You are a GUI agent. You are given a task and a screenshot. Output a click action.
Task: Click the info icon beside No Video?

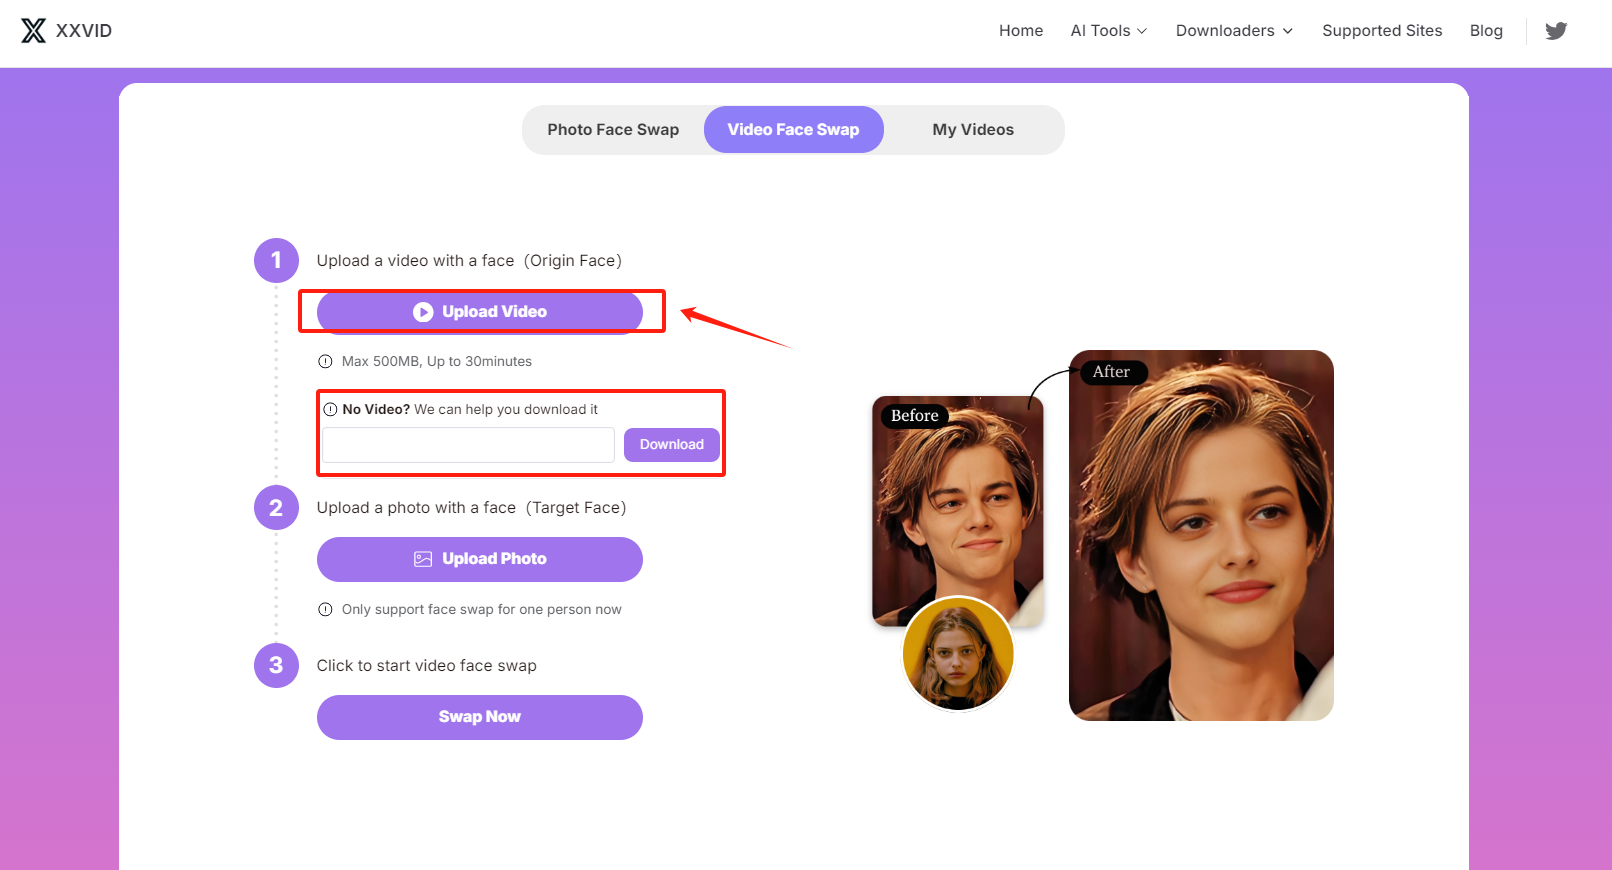330,410
